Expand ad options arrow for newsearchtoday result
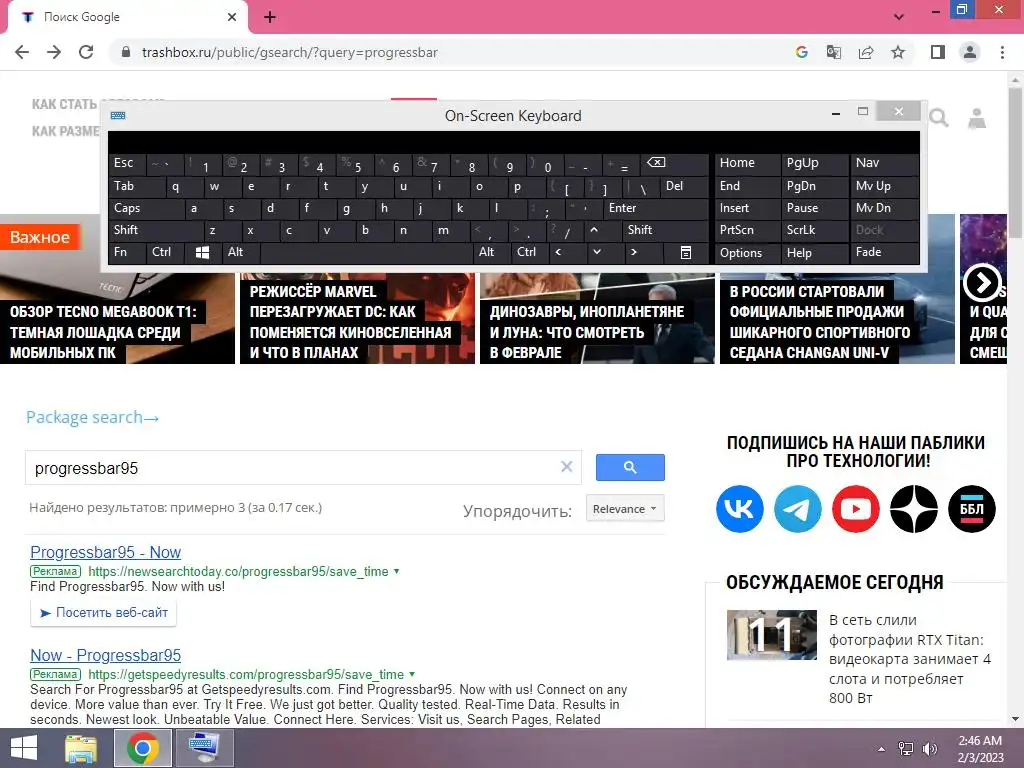 396,571
